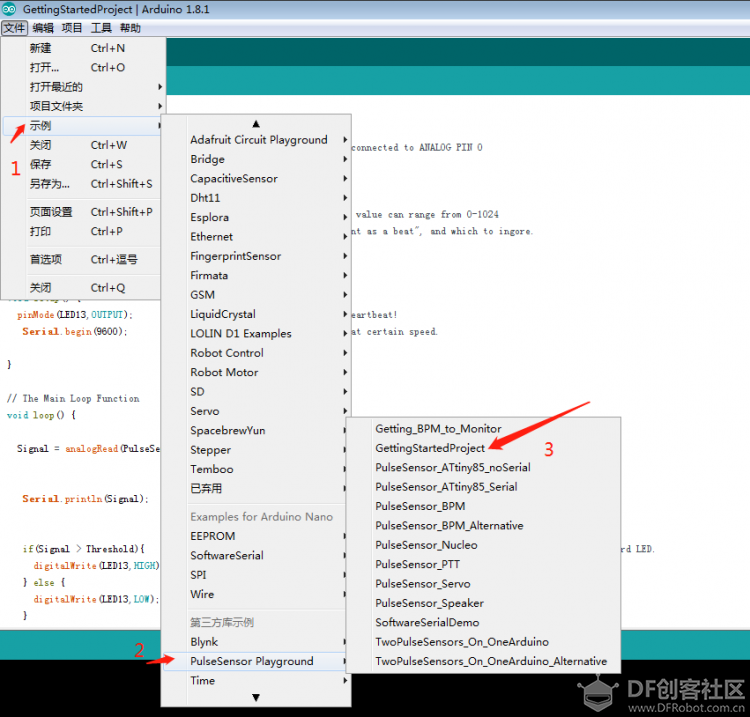This screenshot has width=750, height=717.
Task: Expand the Firmata examples submenu
Action: point(256,276)
